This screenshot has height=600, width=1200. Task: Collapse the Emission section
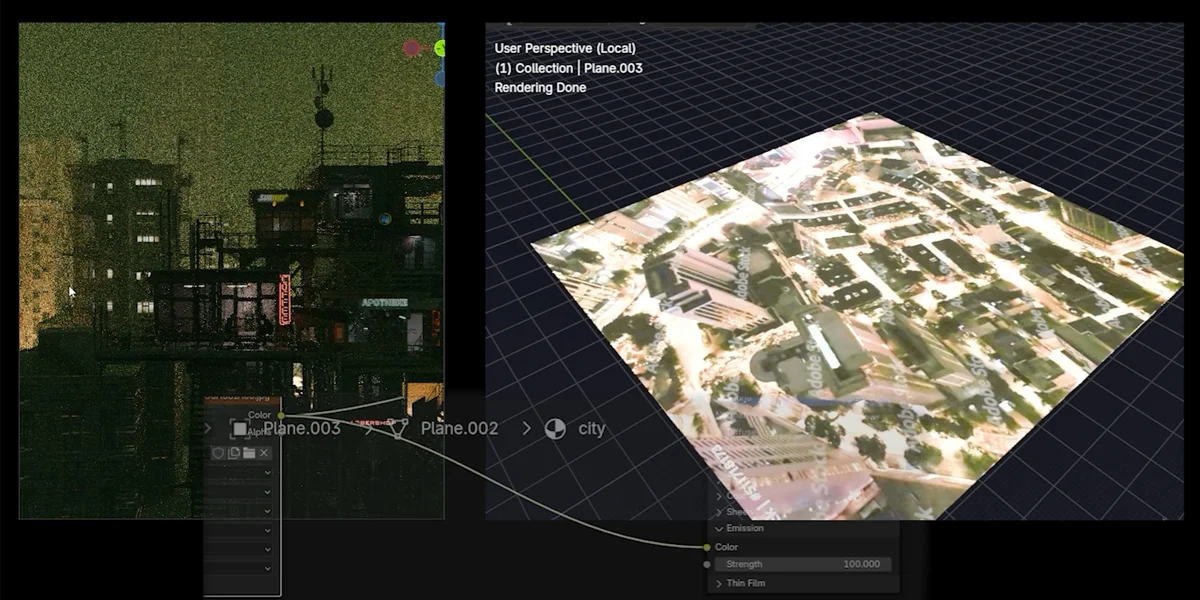(719, 528)
